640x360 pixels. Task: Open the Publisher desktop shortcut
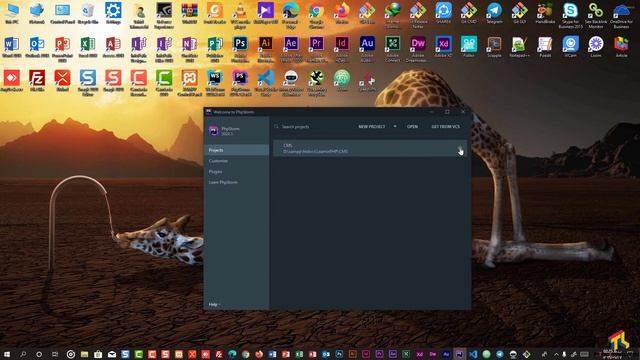pyautogui.click(x=215, y=49)
